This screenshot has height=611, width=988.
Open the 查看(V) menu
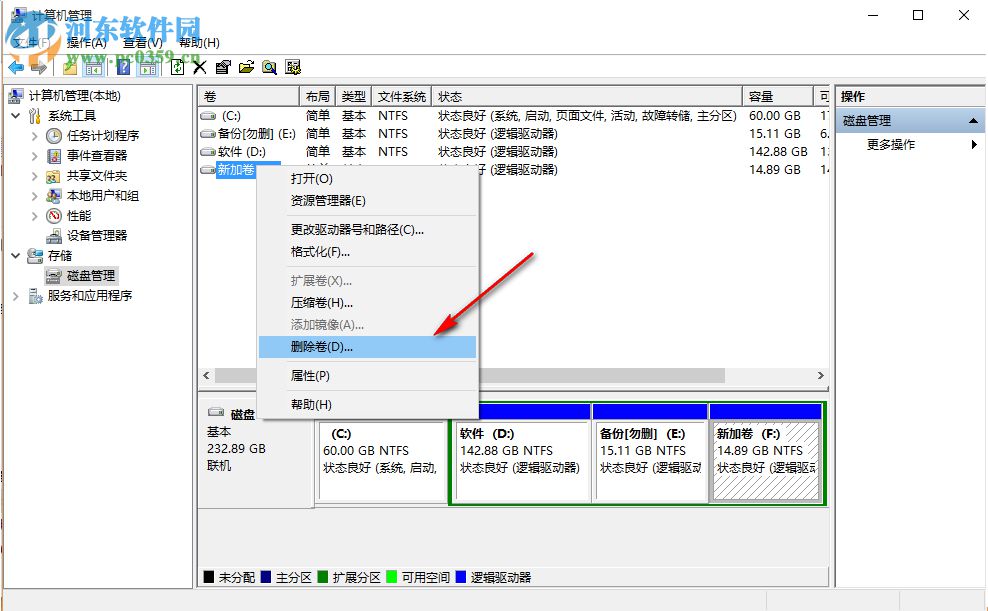coord(143,42)
